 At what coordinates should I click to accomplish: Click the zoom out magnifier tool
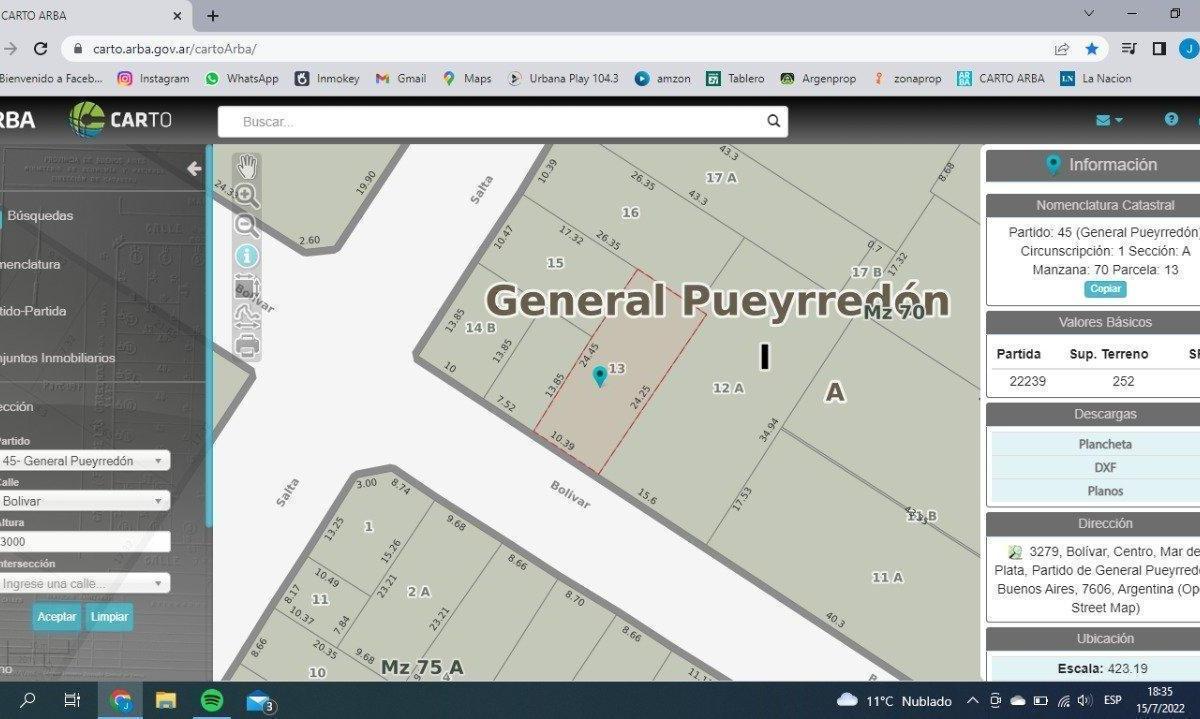tap(247, 226)
